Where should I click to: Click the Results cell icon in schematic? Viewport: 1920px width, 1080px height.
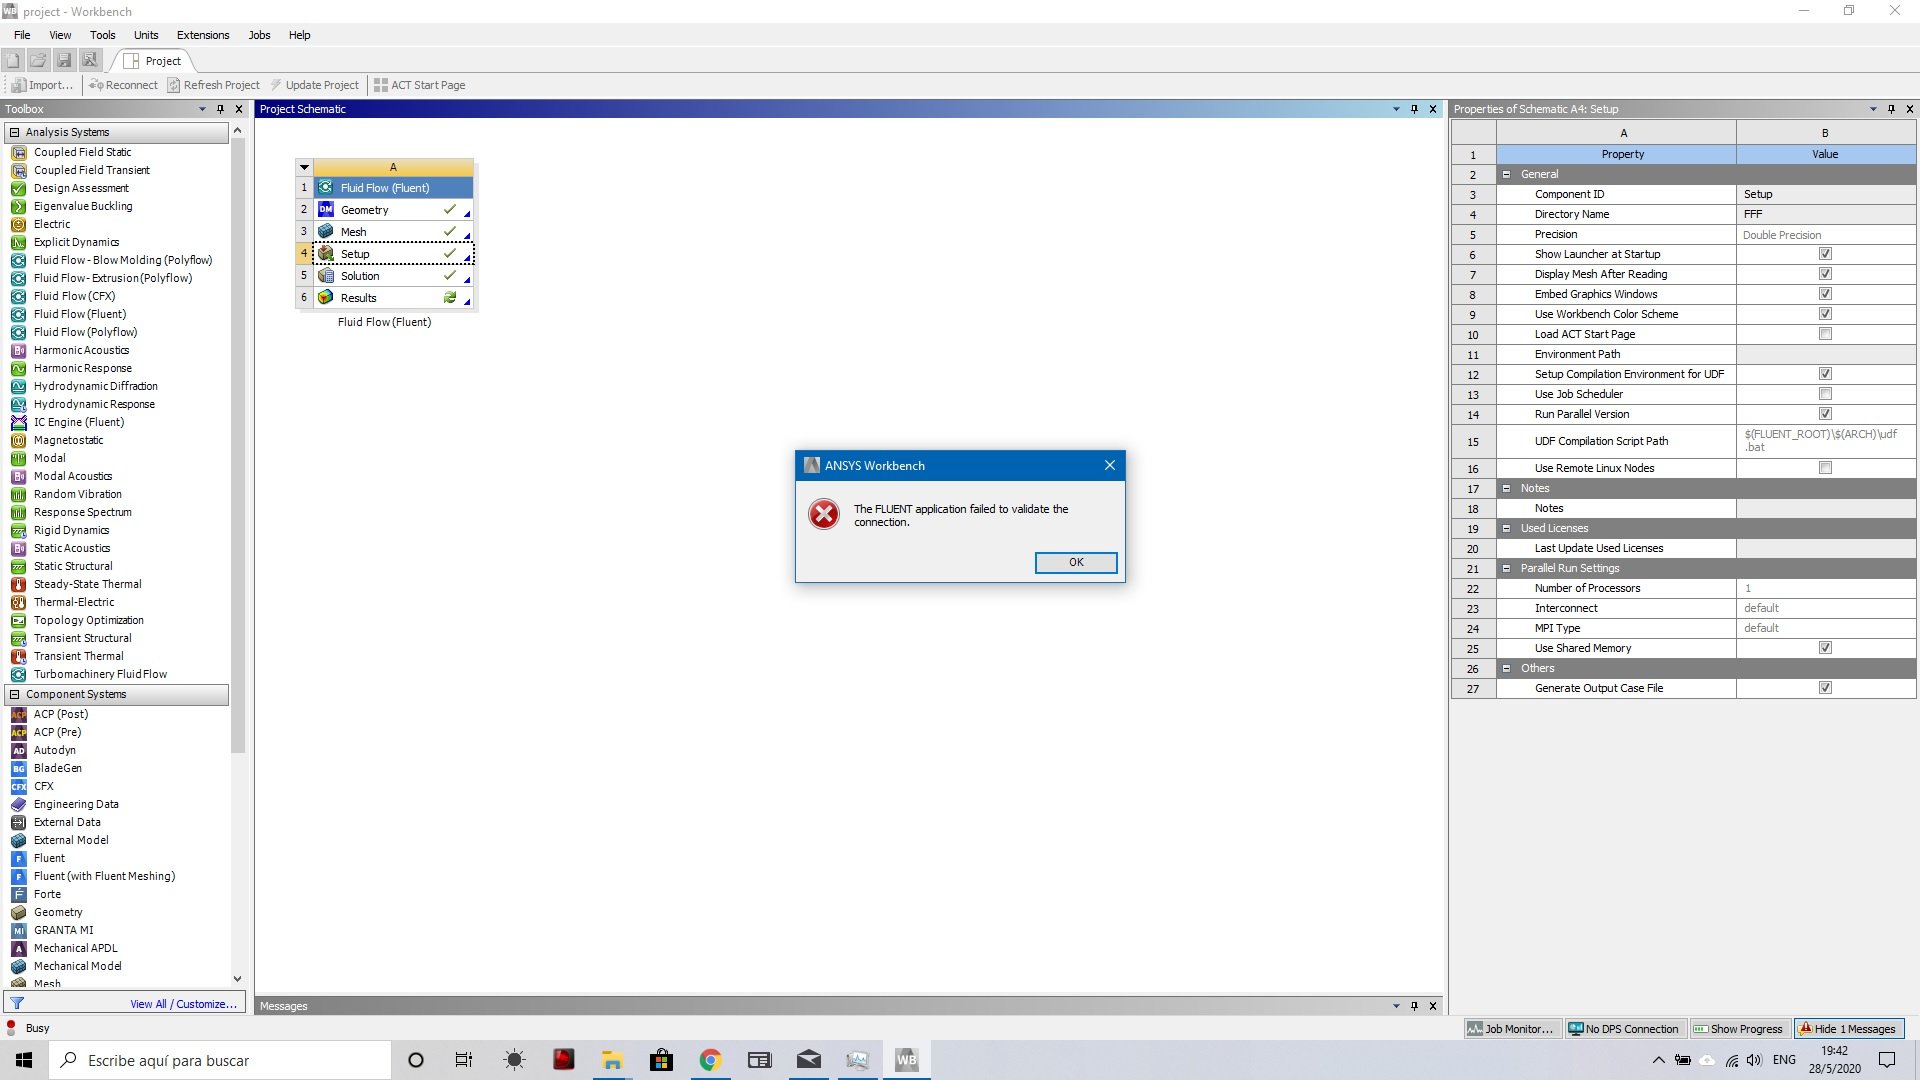[x=326, y=297]
